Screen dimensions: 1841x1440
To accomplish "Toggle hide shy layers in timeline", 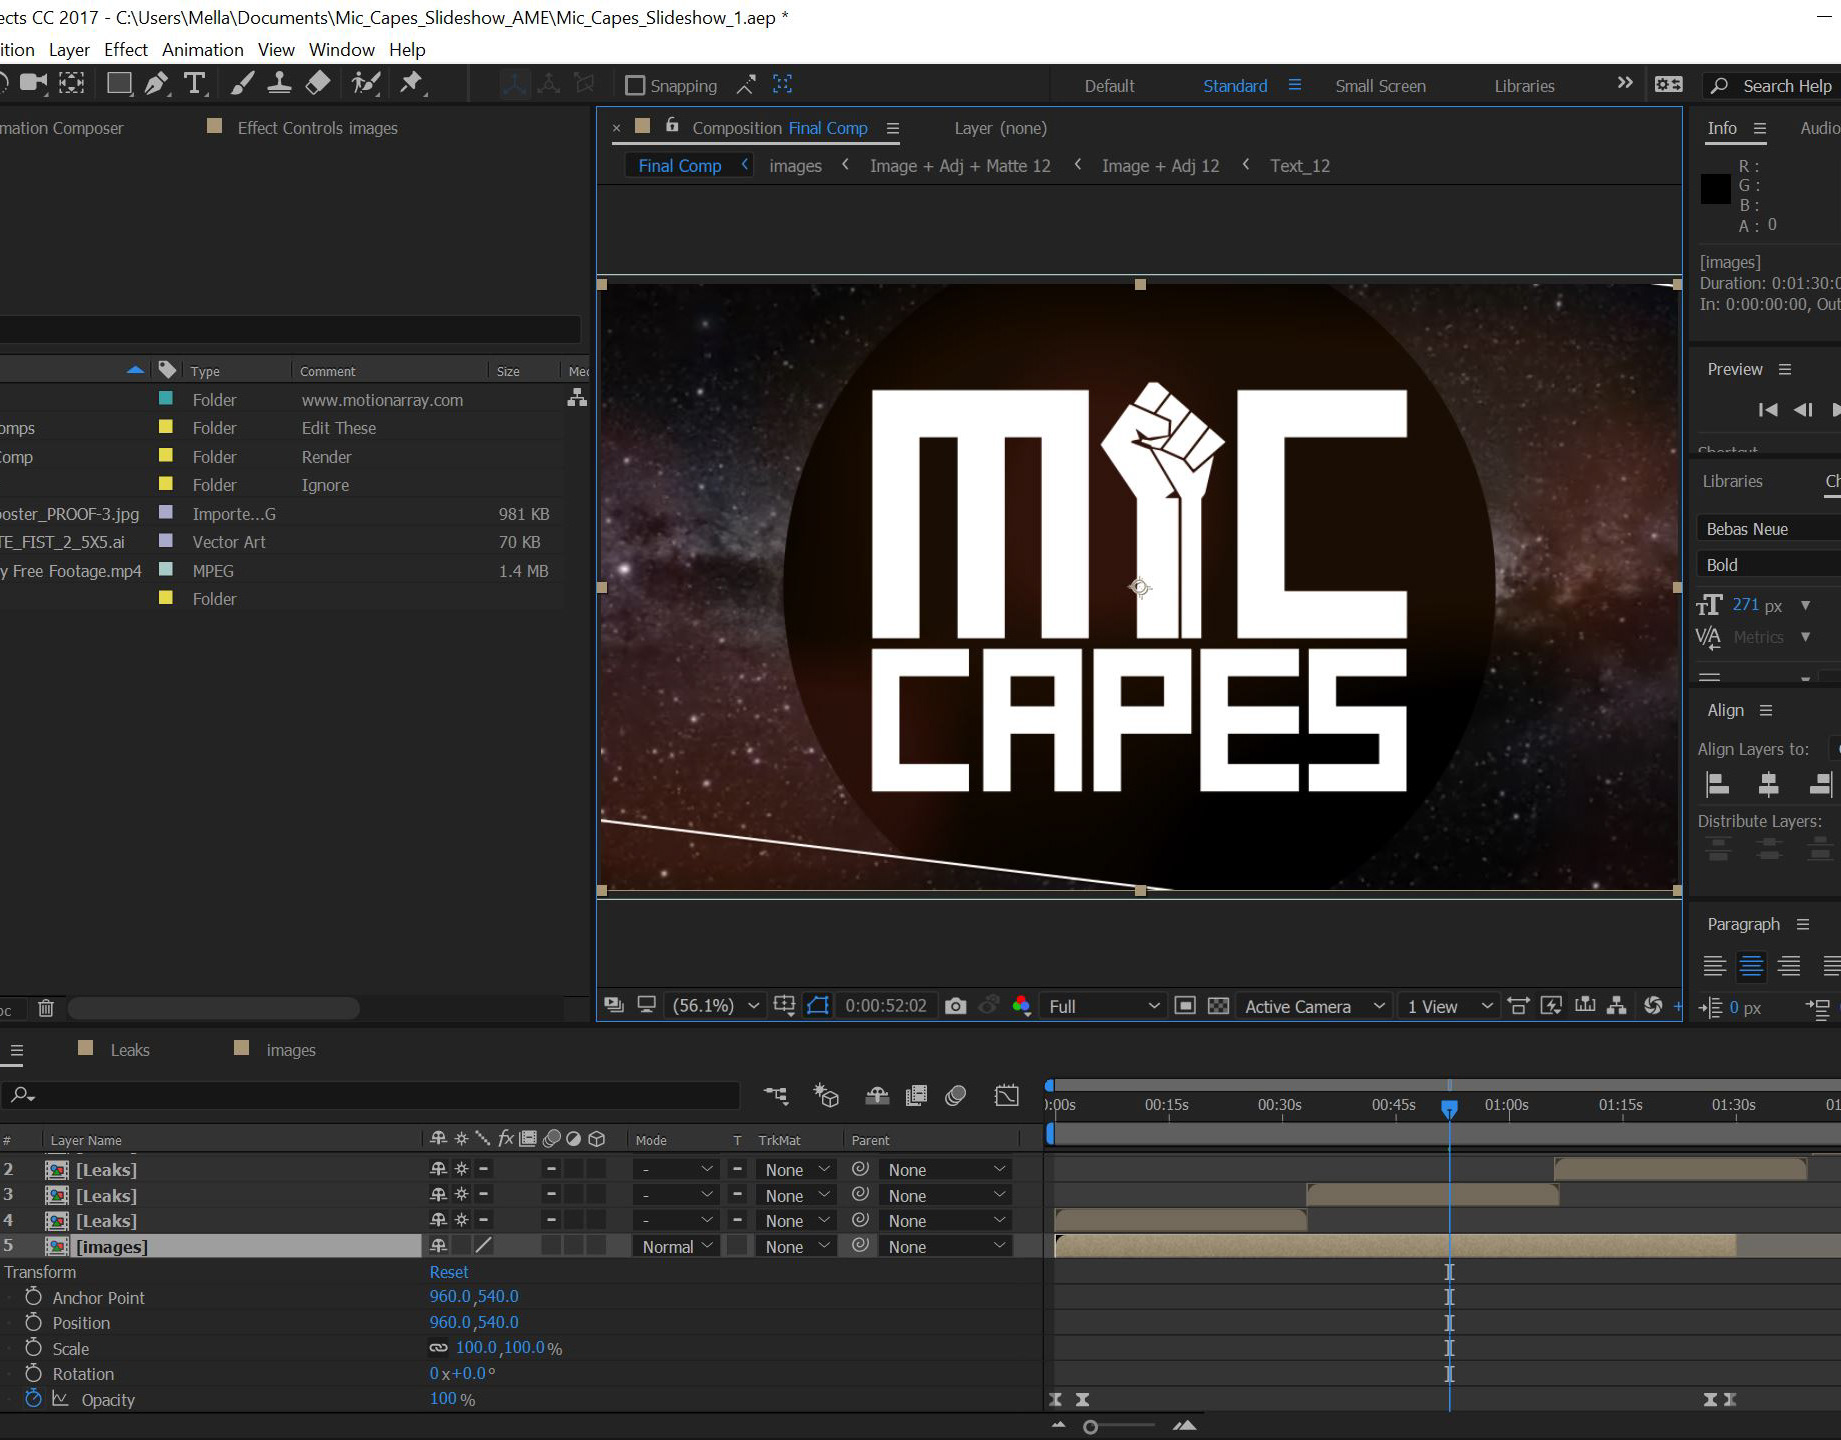I will 877,1096.
